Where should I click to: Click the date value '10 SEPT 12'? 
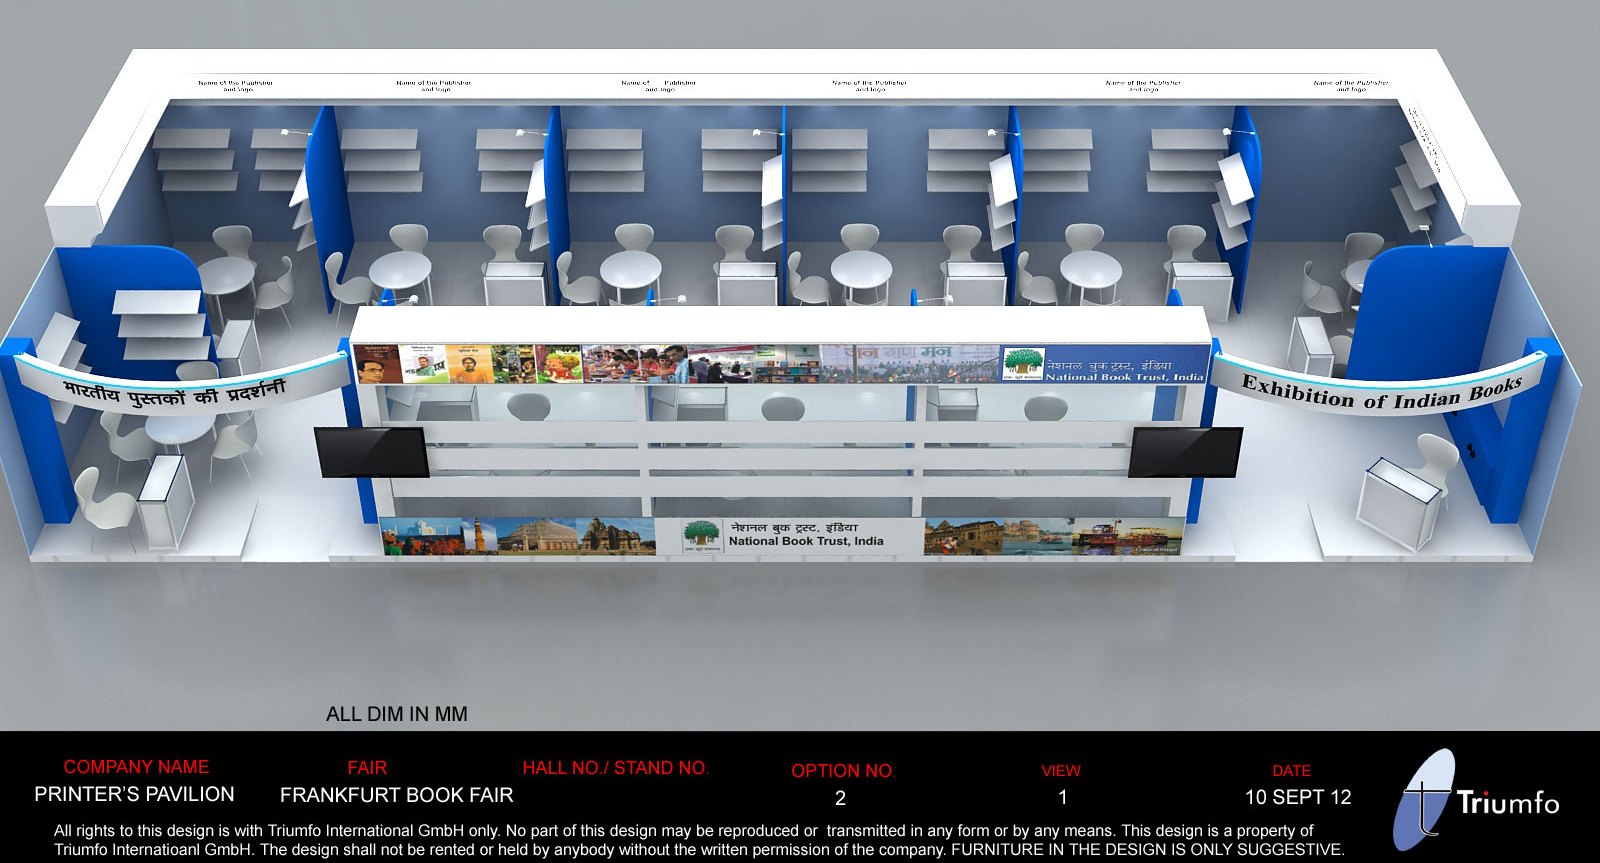click(x=1297, y=797)
